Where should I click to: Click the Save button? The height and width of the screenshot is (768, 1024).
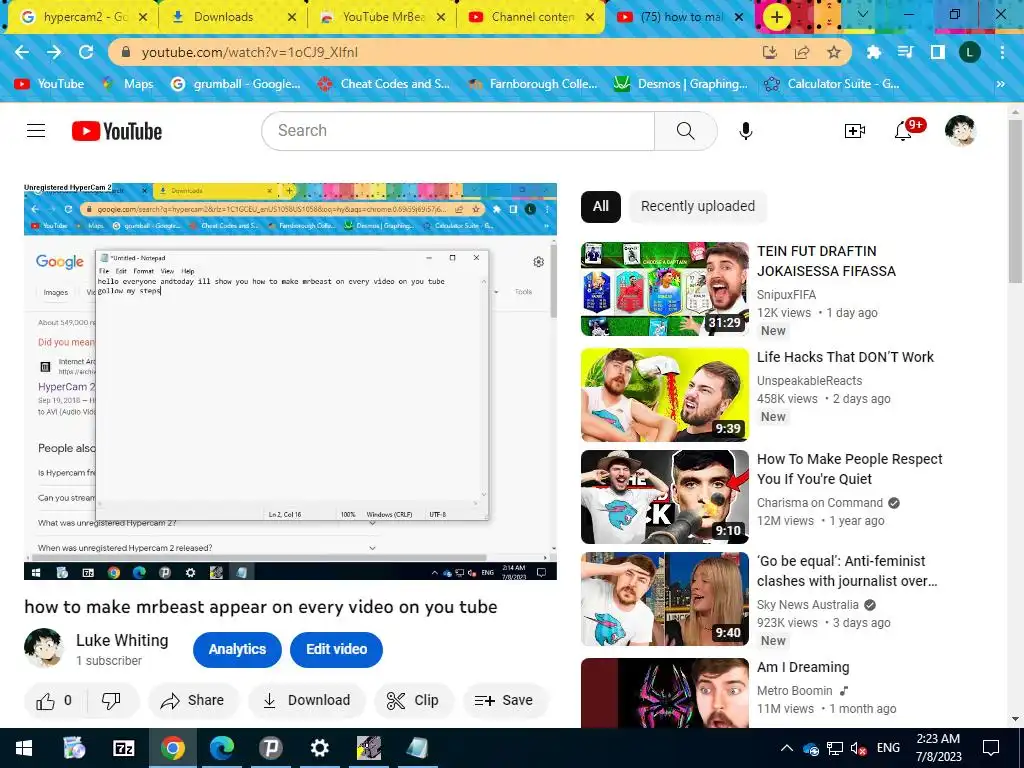click(x=505, y=701)
